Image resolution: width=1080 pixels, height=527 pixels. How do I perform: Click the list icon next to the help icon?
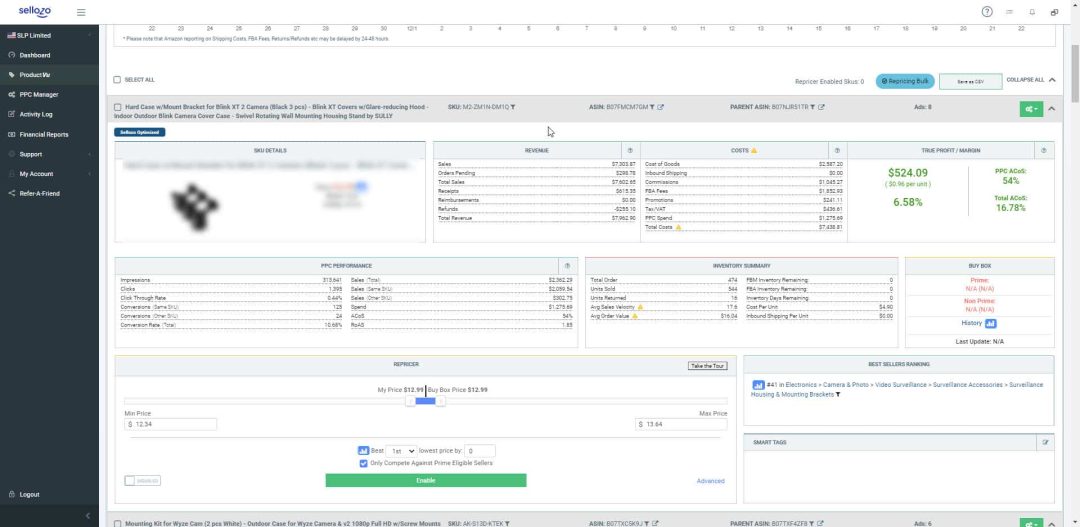pos(1010,12)
